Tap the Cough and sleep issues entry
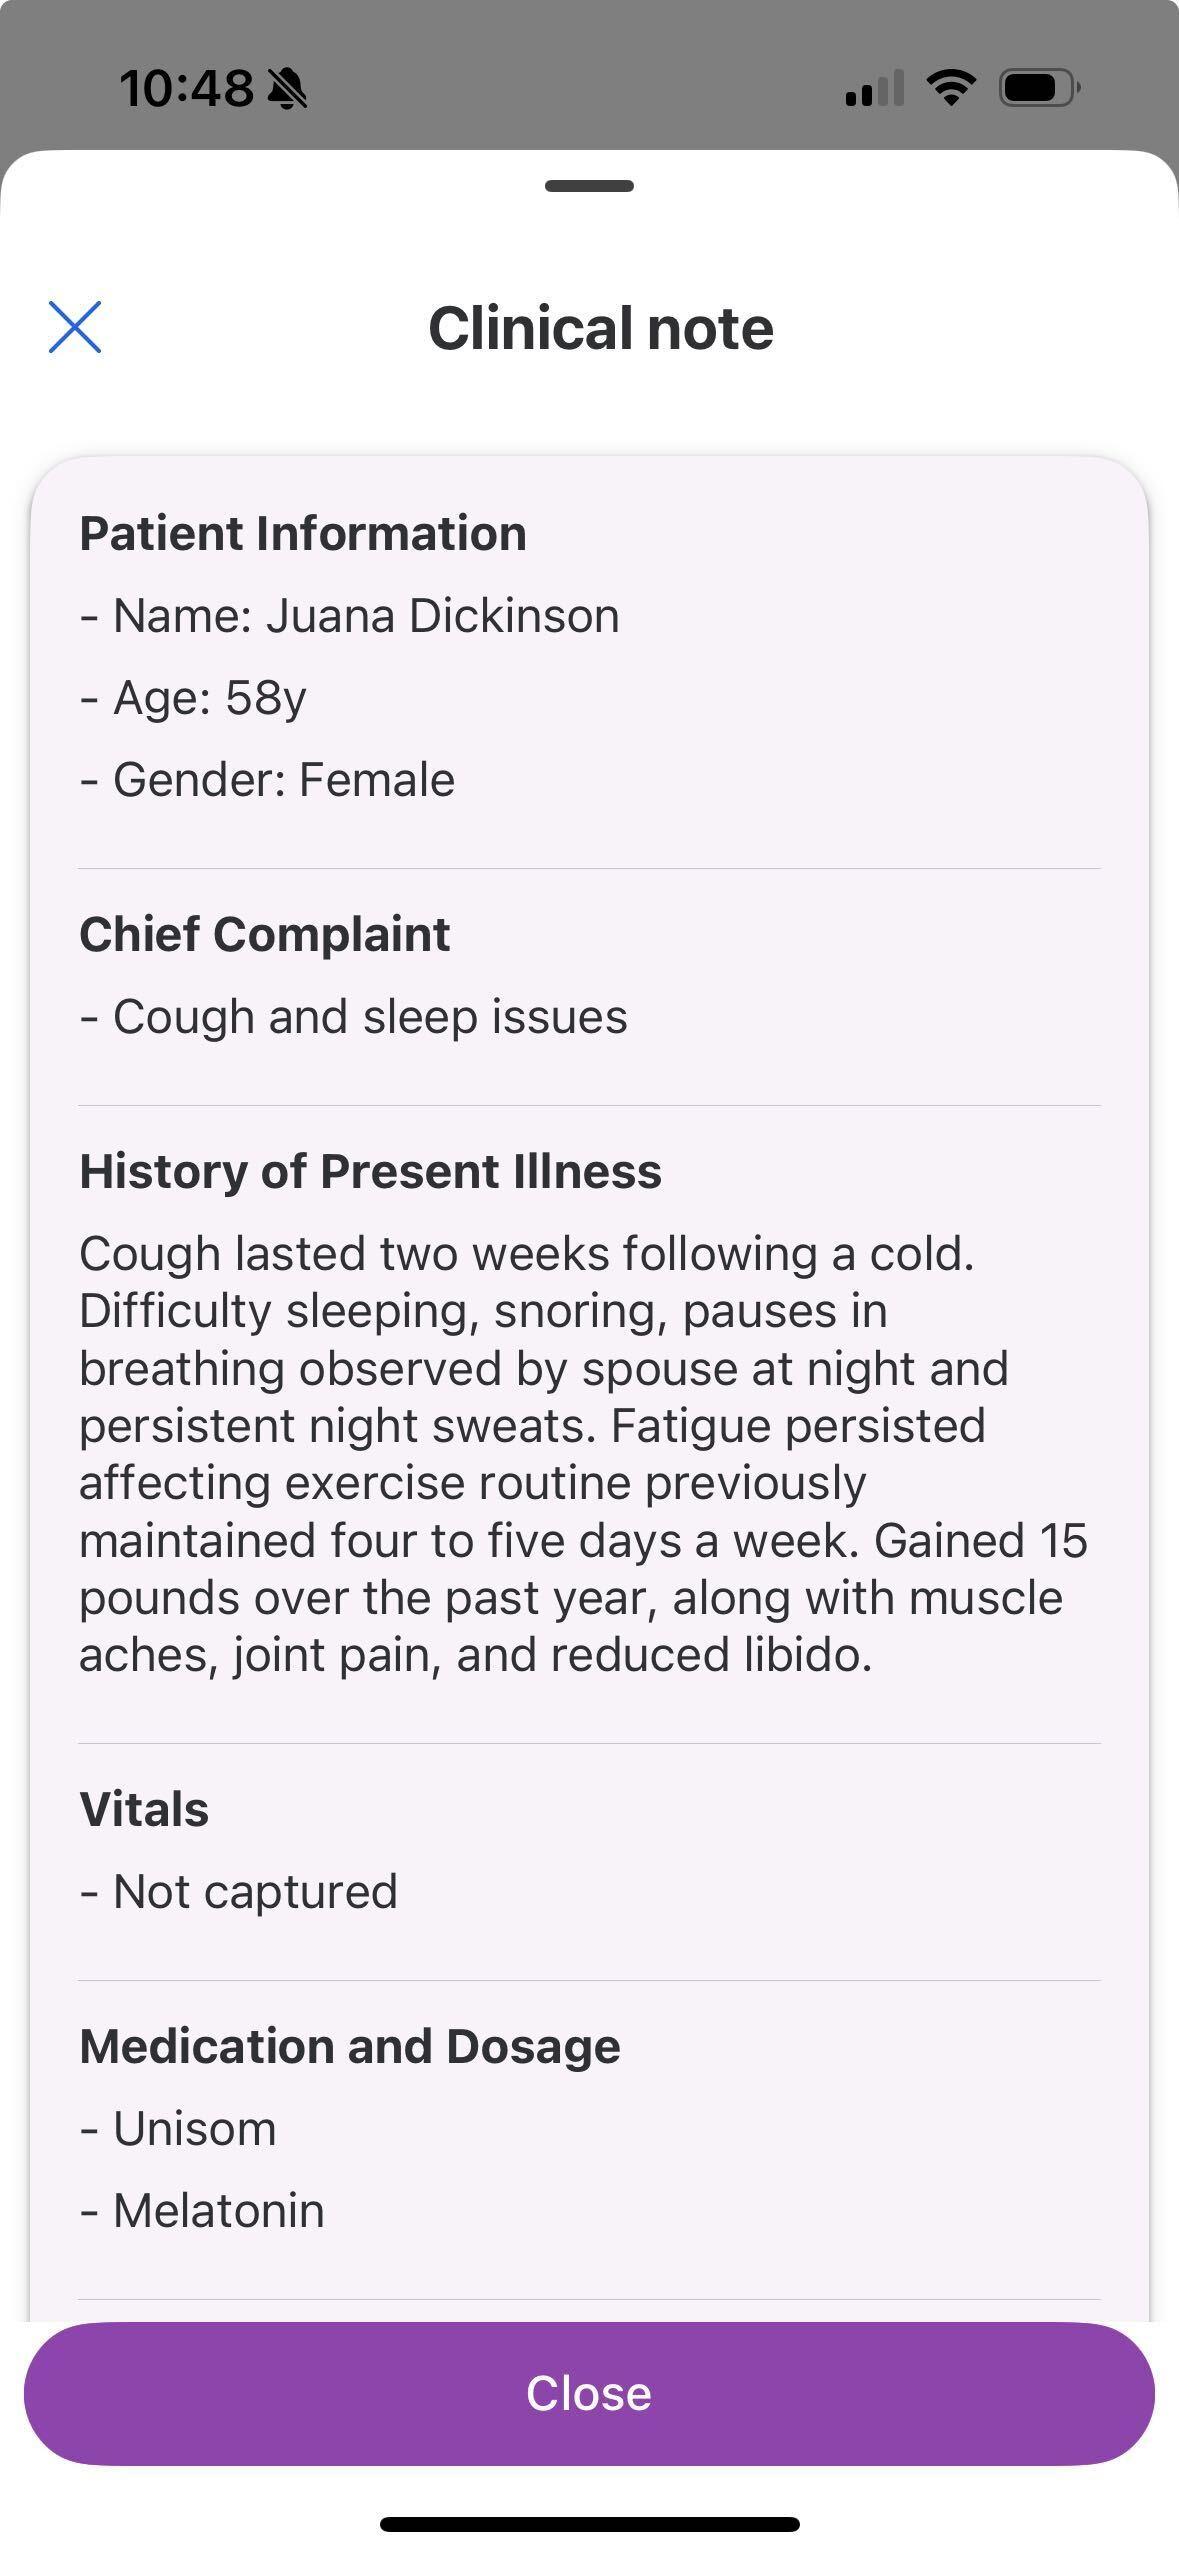1179x2556 pixels. [354, 1016]
